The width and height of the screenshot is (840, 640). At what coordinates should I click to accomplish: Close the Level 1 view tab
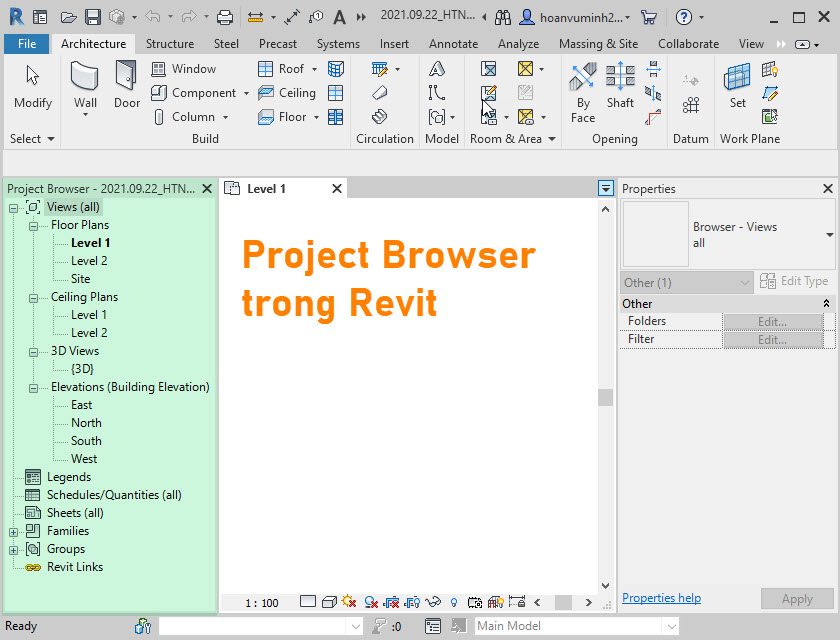coord(337,189)
